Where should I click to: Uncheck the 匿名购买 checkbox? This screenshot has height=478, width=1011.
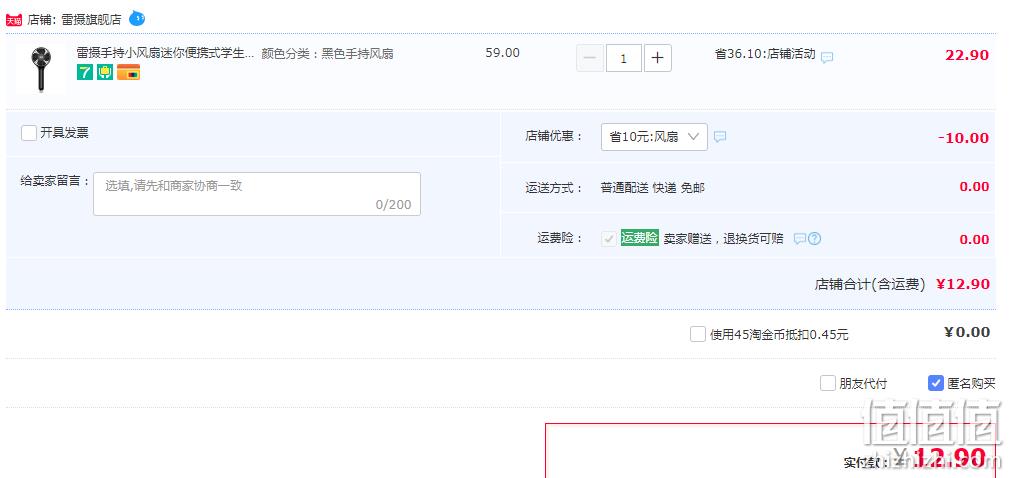[936, 383]
